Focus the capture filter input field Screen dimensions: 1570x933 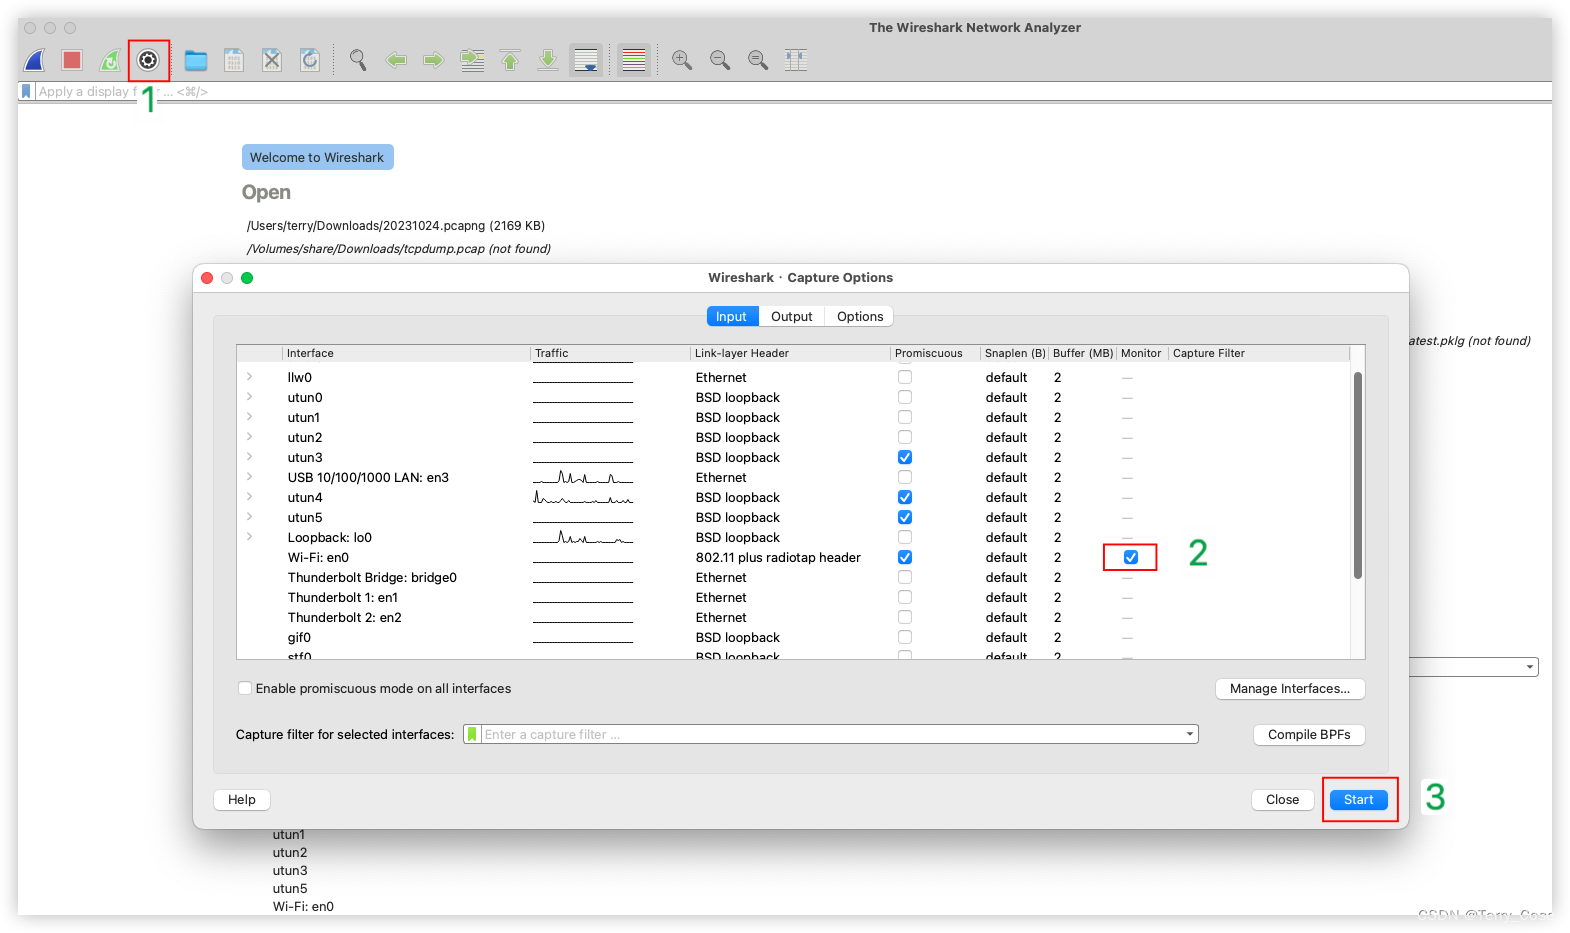point(831,734)
